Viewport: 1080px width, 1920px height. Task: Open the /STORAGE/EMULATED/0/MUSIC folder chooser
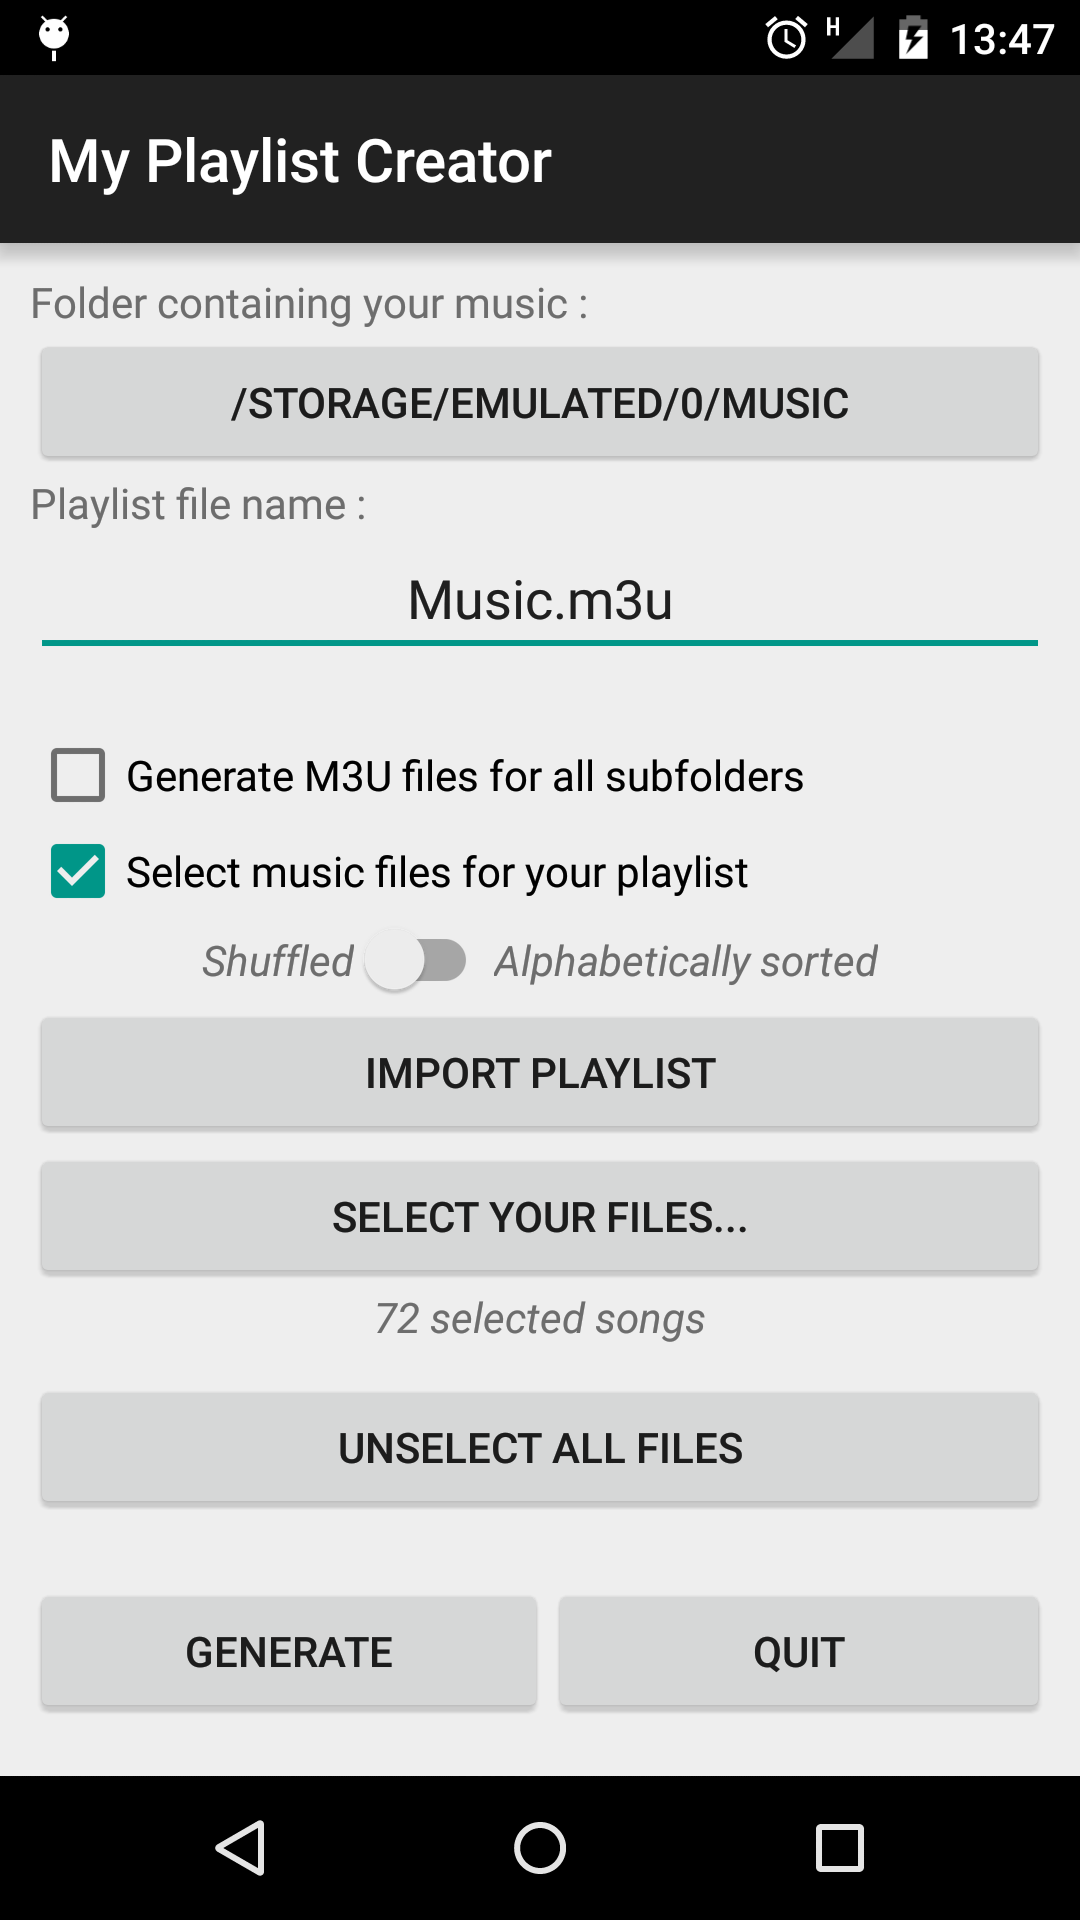pyautogui.click(x=540, y=403)
